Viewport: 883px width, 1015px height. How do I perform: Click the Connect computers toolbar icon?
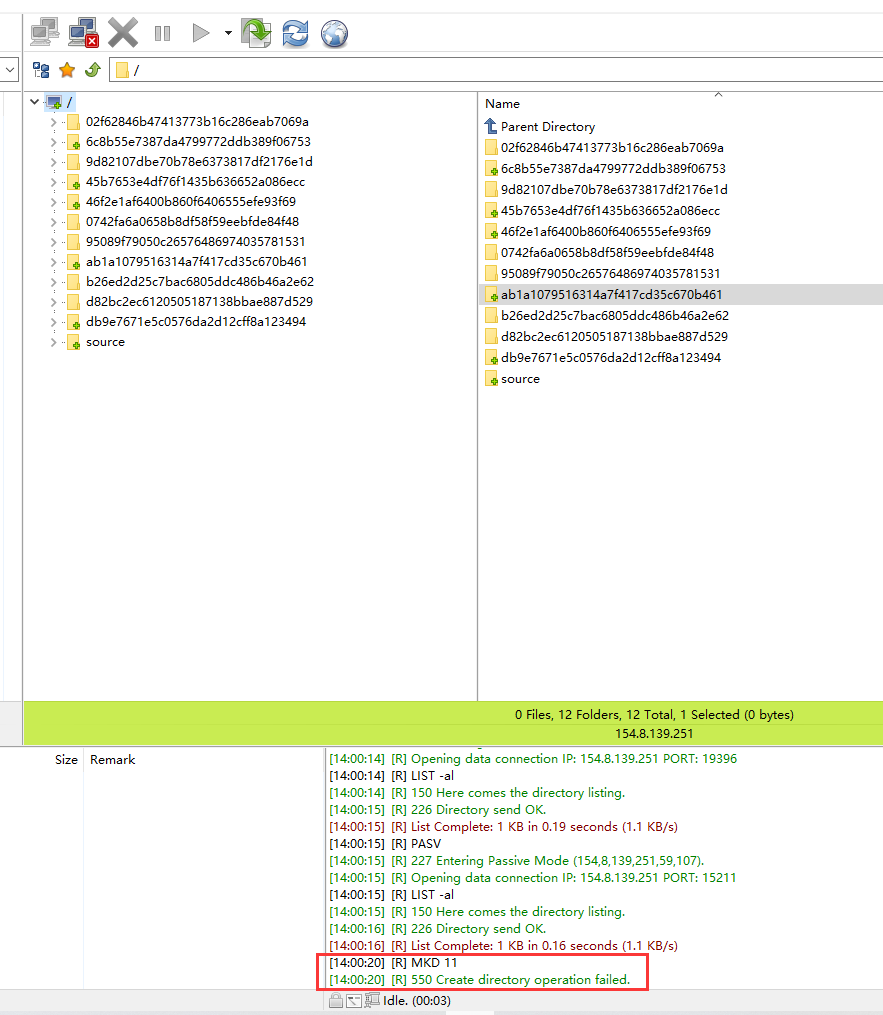(x=45, y=33)
